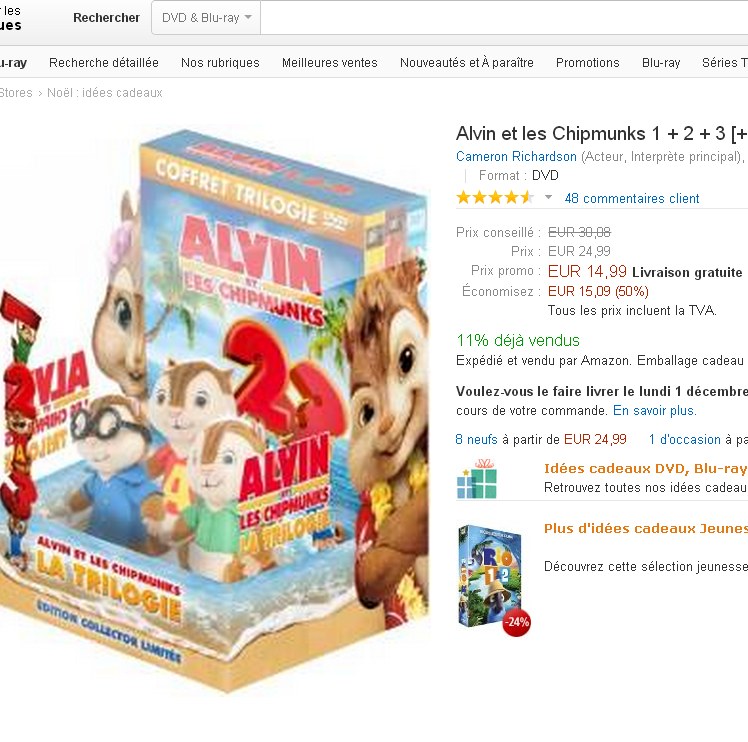Screen dimensions: 748x742
Task: Select the Promotions menu item
Action: pos(587,63)
